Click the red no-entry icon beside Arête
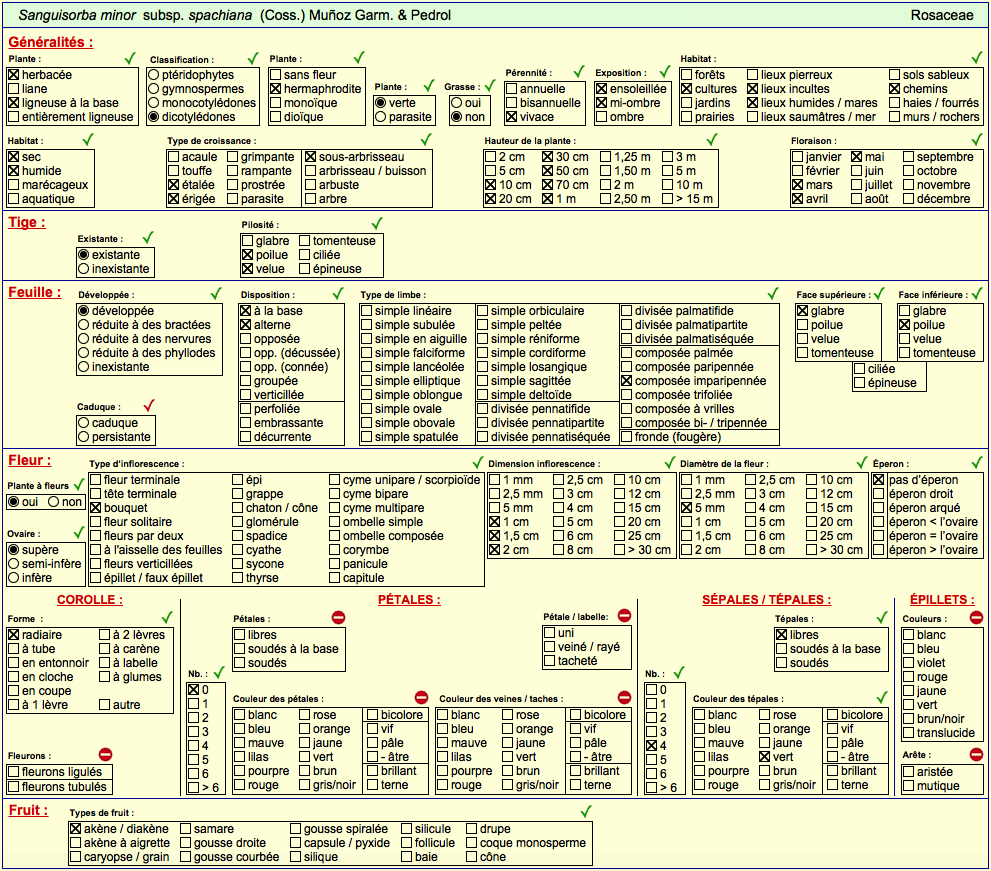 click(x=976, y=754)
